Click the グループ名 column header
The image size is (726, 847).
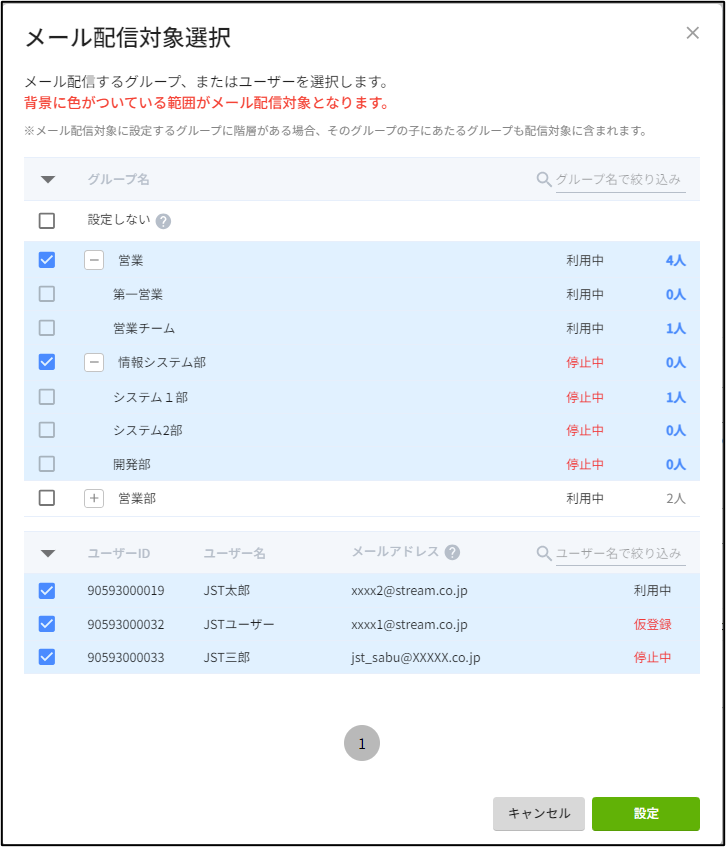pyautogui.click(x=118, y=180)
